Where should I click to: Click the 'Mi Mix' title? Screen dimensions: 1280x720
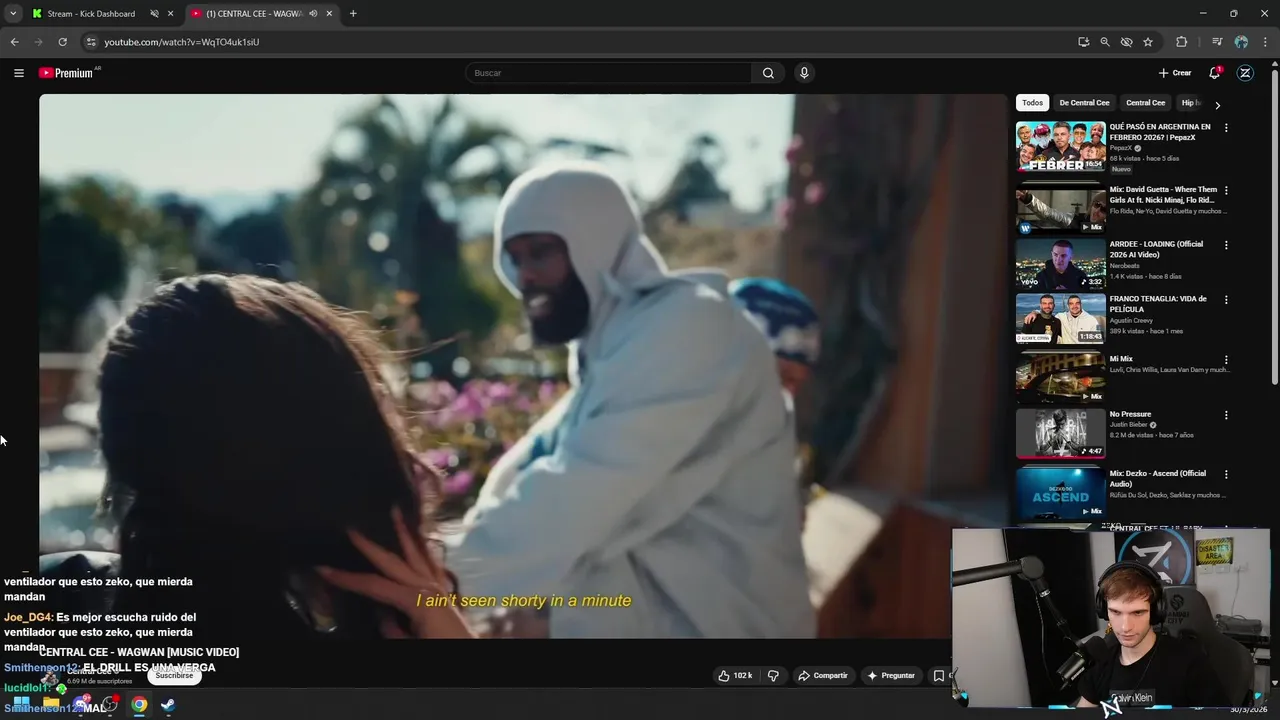pos(1121,359)
